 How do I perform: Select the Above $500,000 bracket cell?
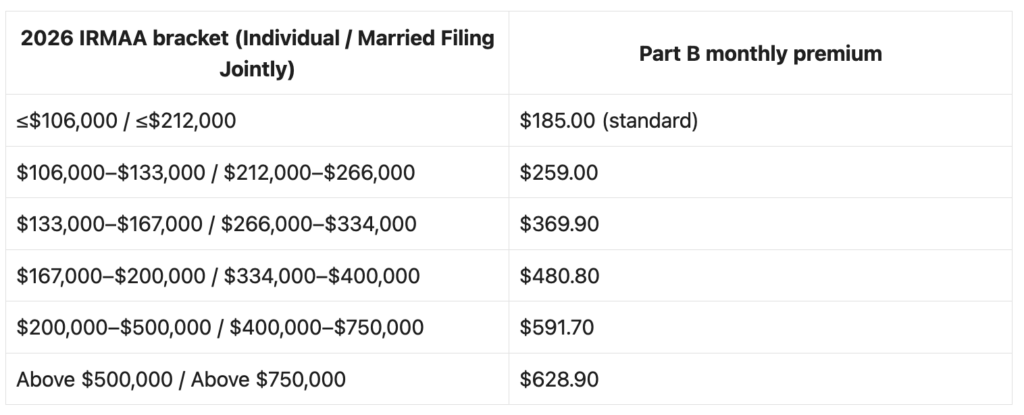coord(257,379)
